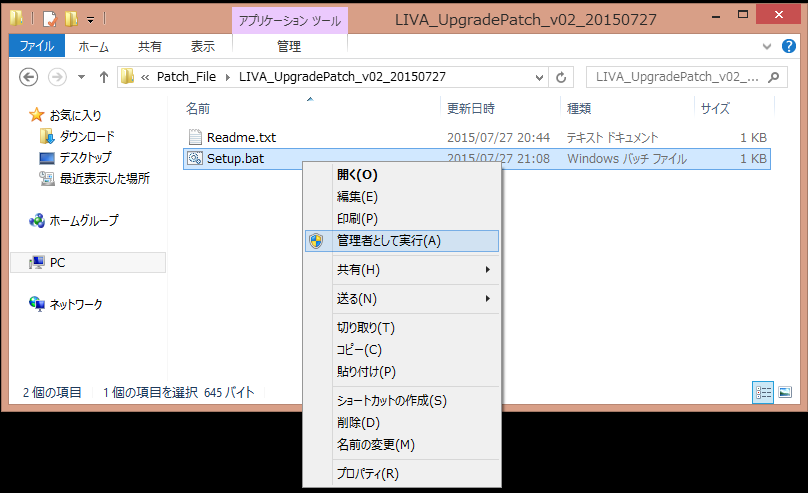Select the Setup.bat file name
Image resolution: width=808 pixels, height=493 pixels.
point(235,159)
